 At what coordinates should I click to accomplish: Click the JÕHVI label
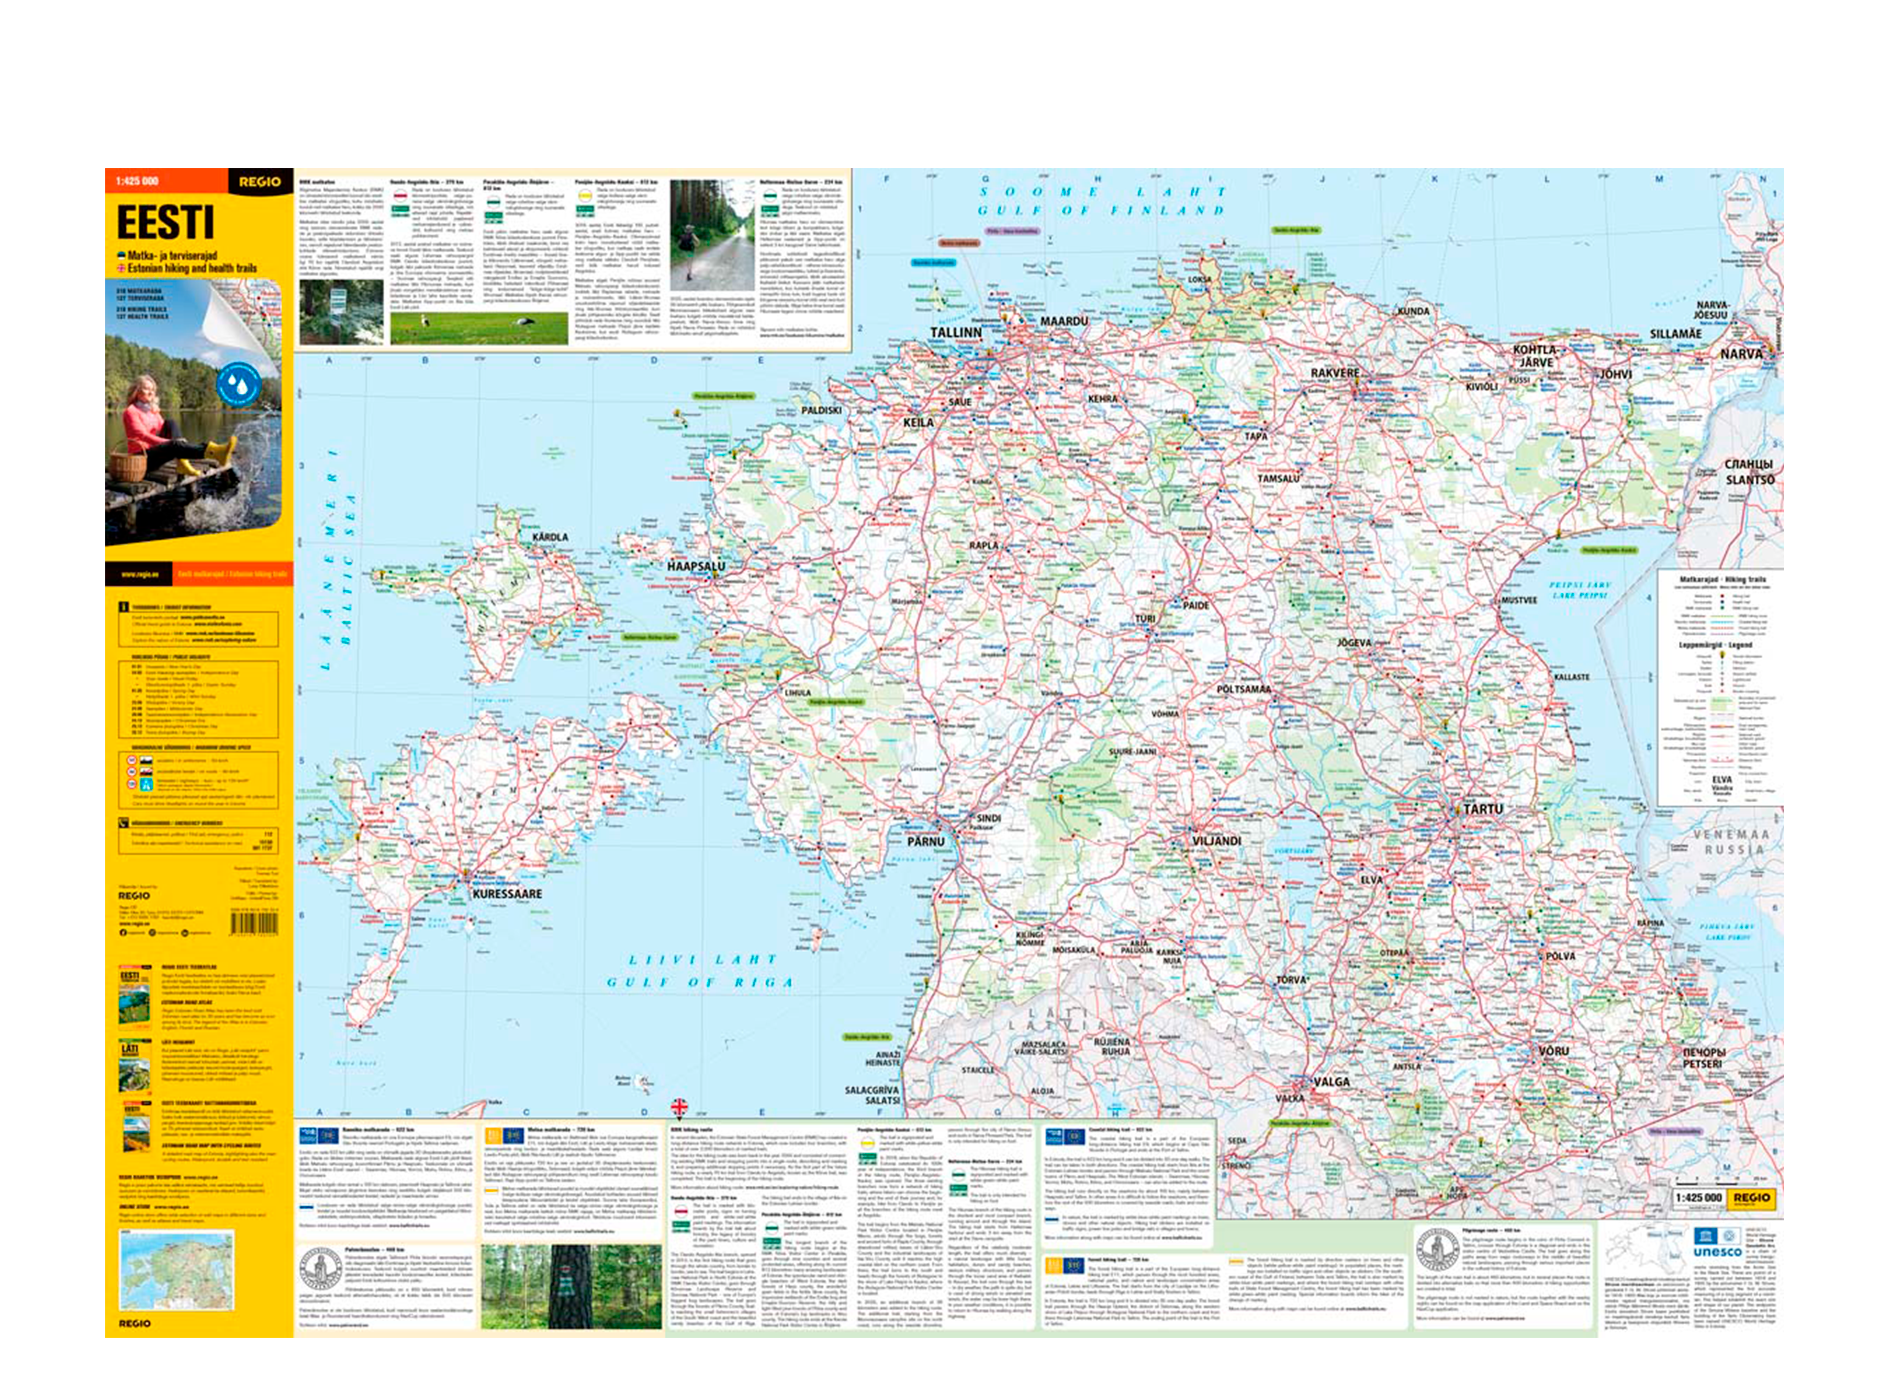tap(1616, 373)
